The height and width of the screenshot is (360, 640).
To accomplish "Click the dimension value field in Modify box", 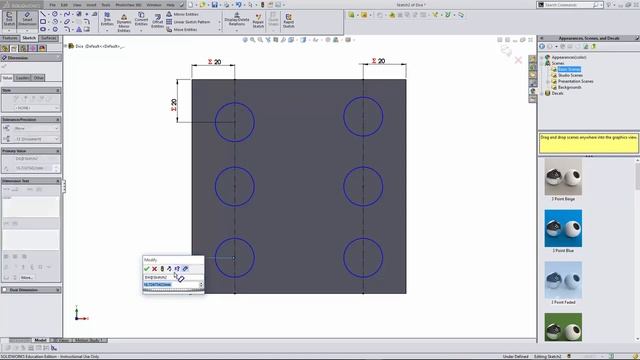I will tap(171, 284).
